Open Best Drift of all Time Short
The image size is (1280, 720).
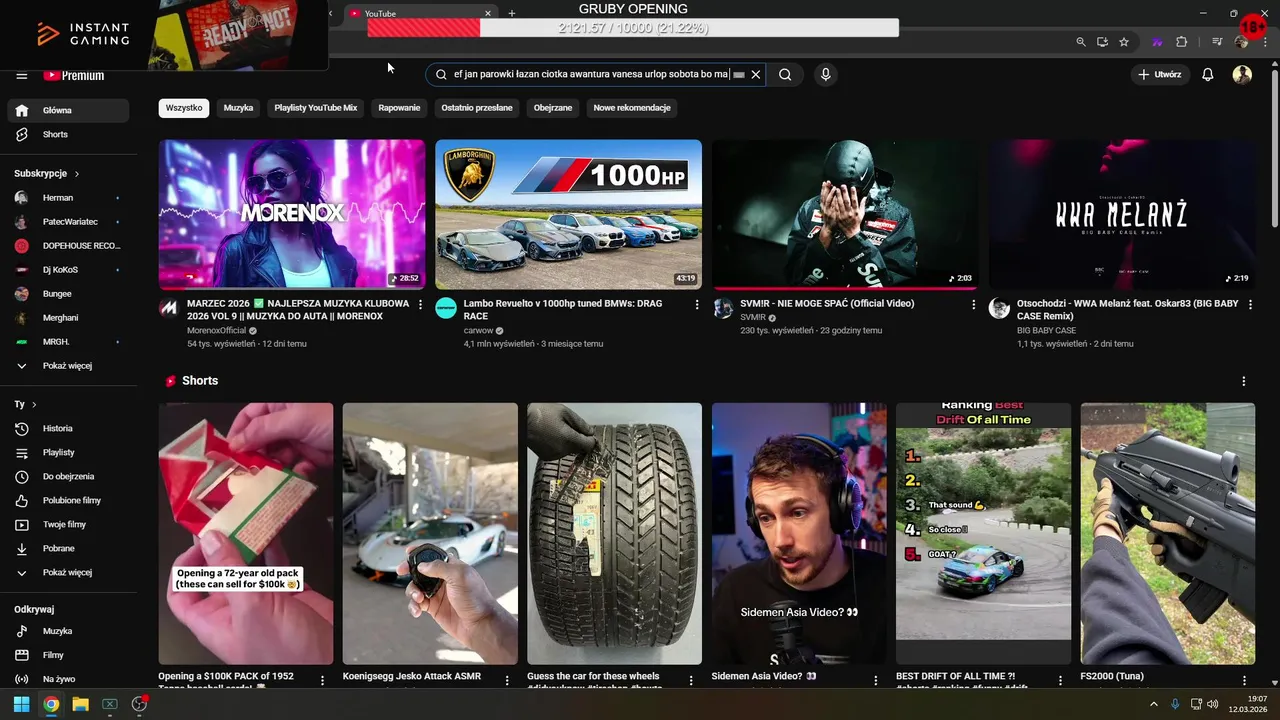[983, 534]
